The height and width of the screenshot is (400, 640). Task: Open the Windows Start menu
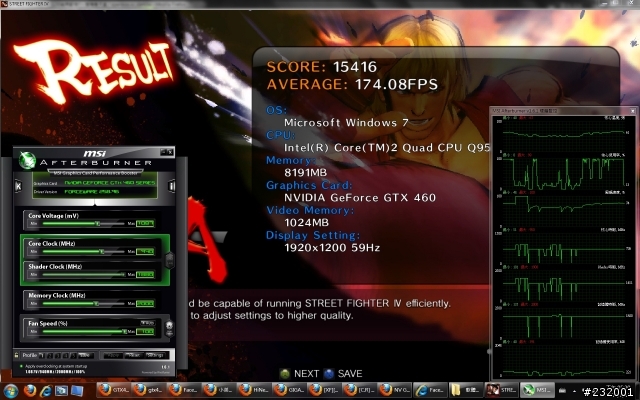pyautogui.click(x=11, y=391)
